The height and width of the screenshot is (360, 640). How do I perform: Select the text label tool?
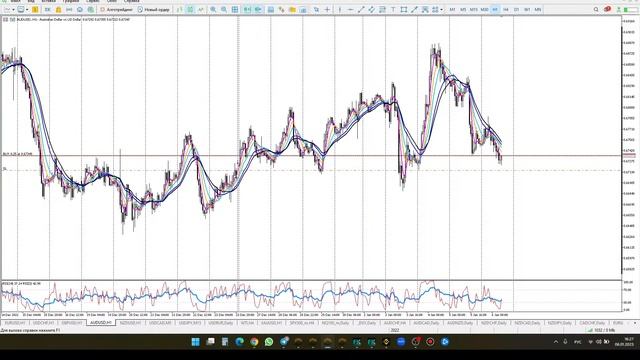pyautogui.click(x=393, y=9)
